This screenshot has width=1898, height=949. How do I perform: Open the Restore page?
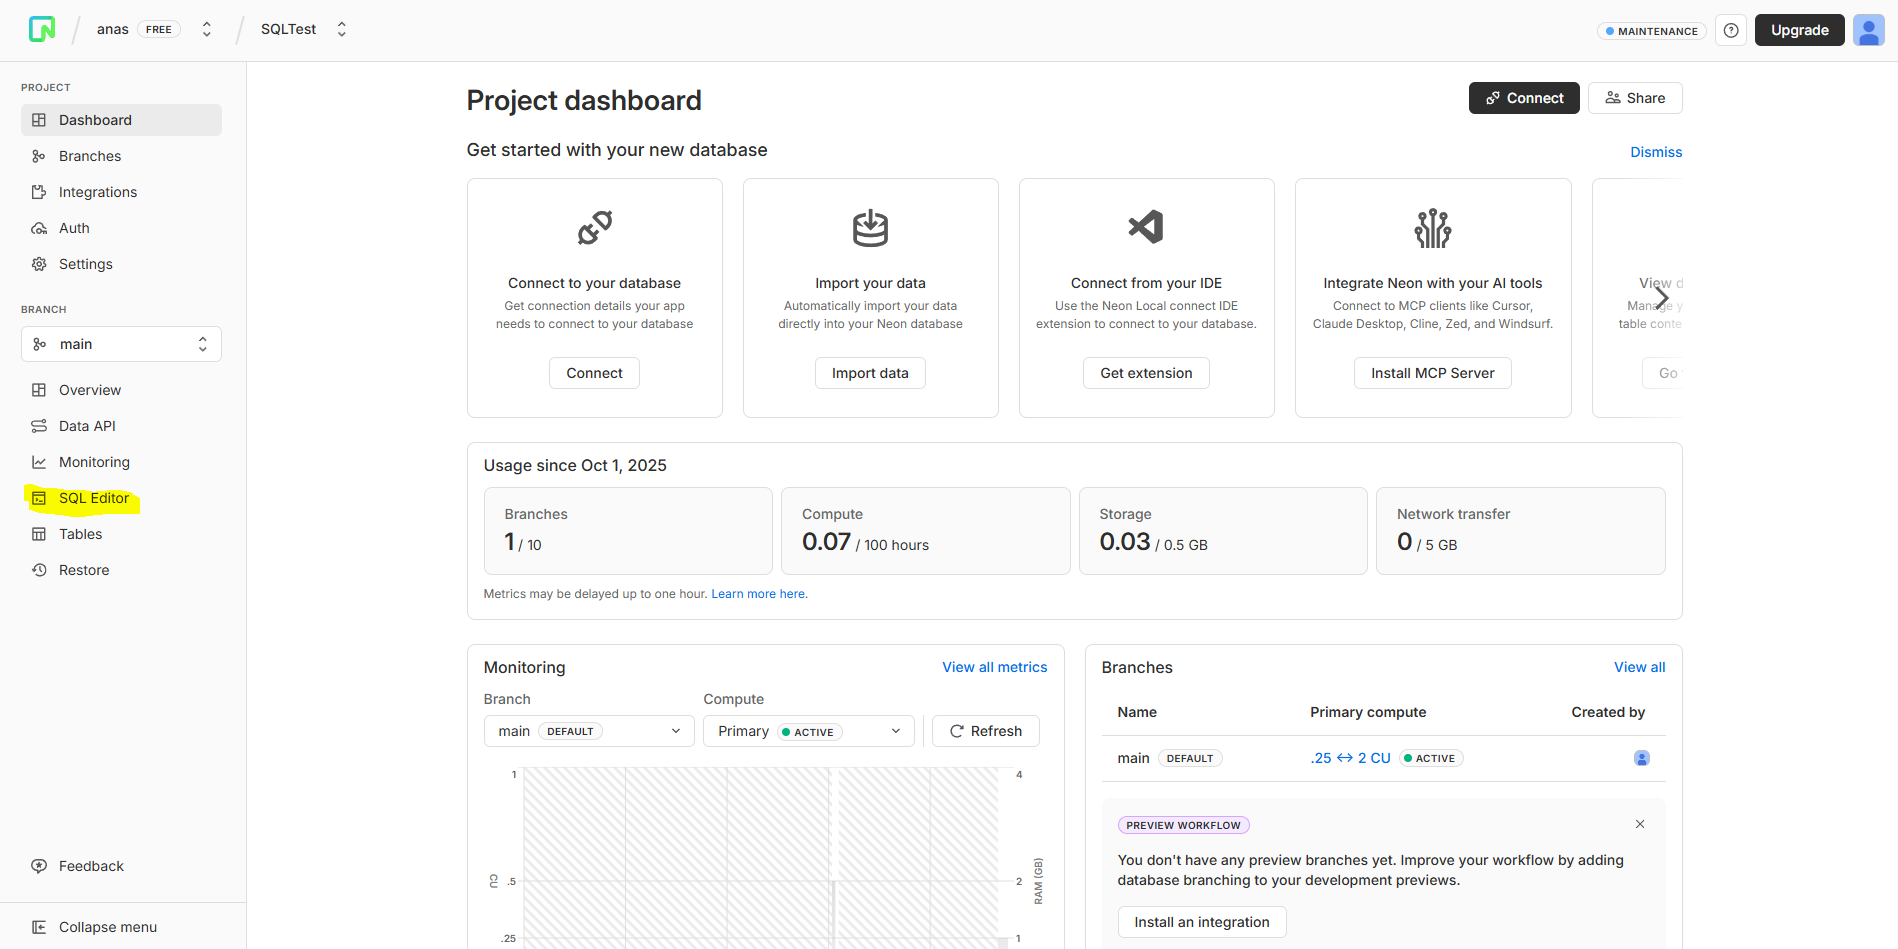click(x=121, y=570)
